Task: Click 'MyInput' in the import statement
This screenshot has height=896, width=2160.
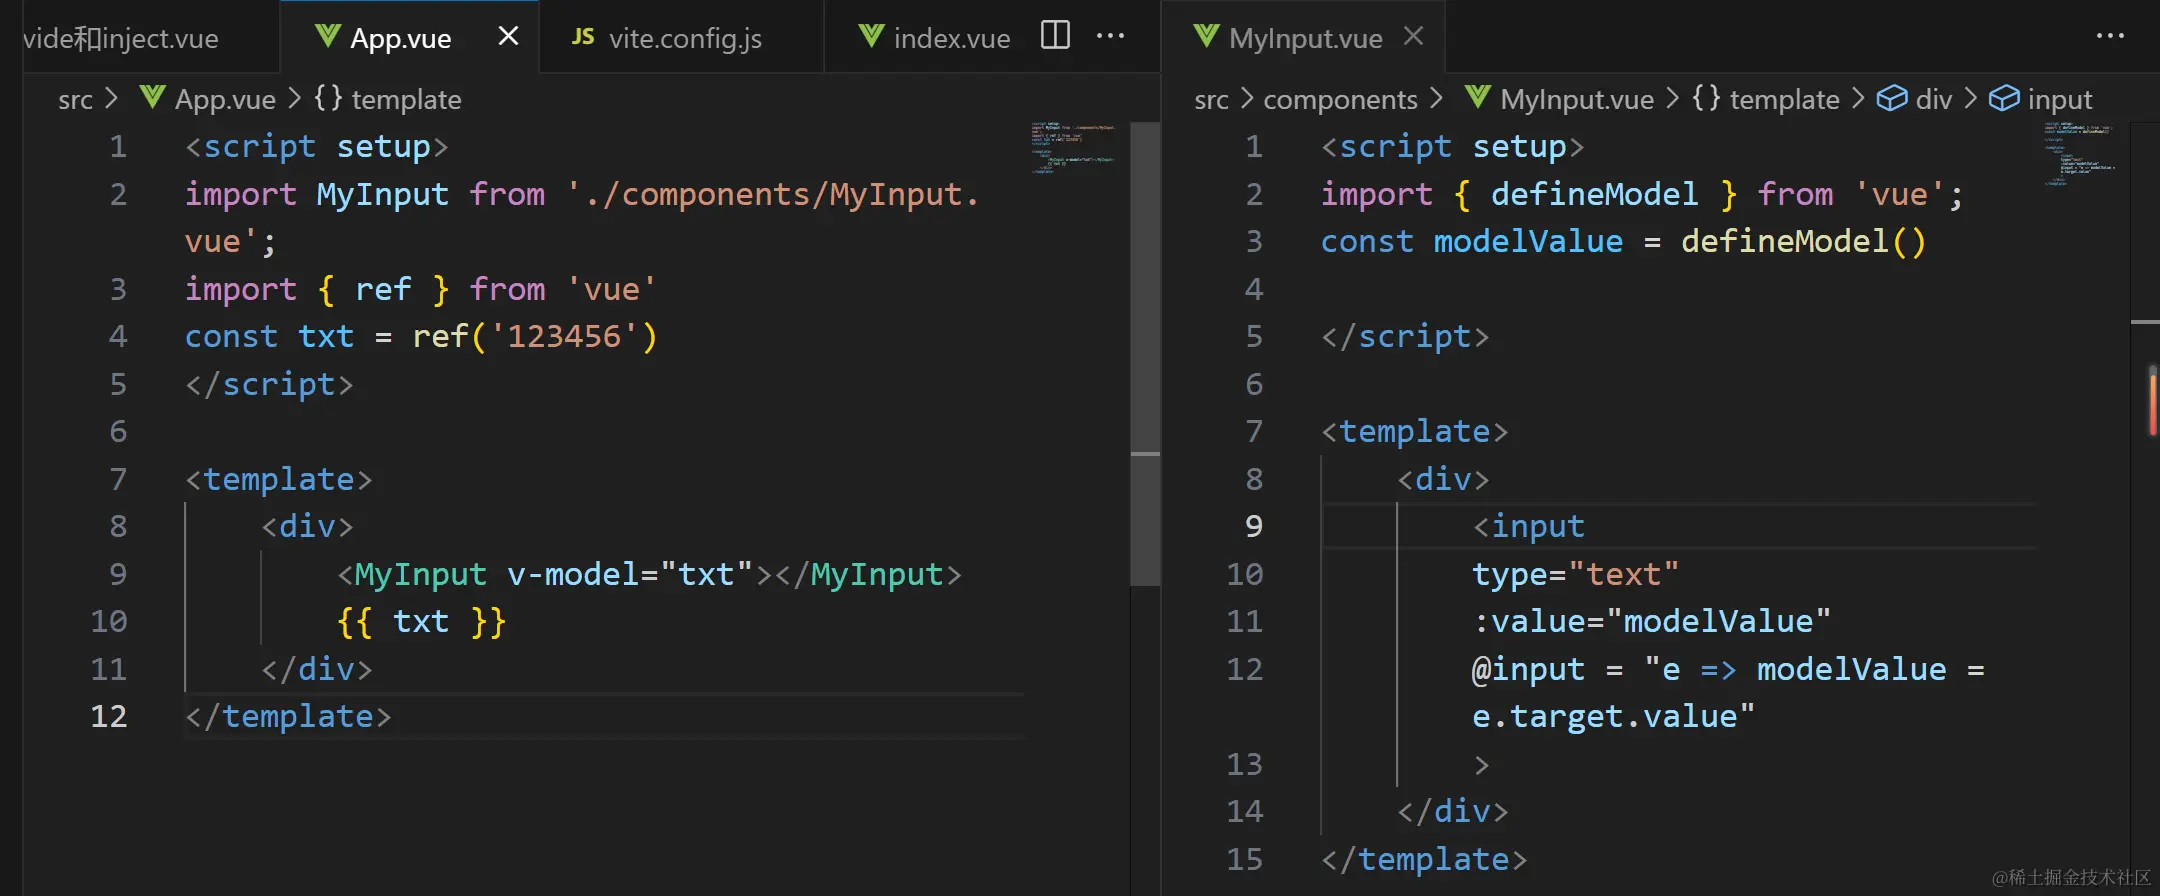Action: click(382, 194)
